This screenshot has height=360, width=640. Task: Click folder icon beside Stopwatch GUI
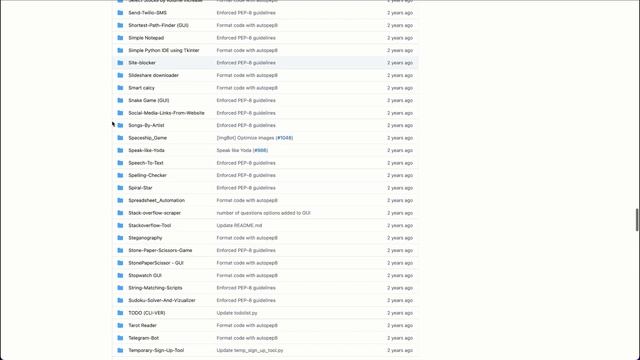120,276
